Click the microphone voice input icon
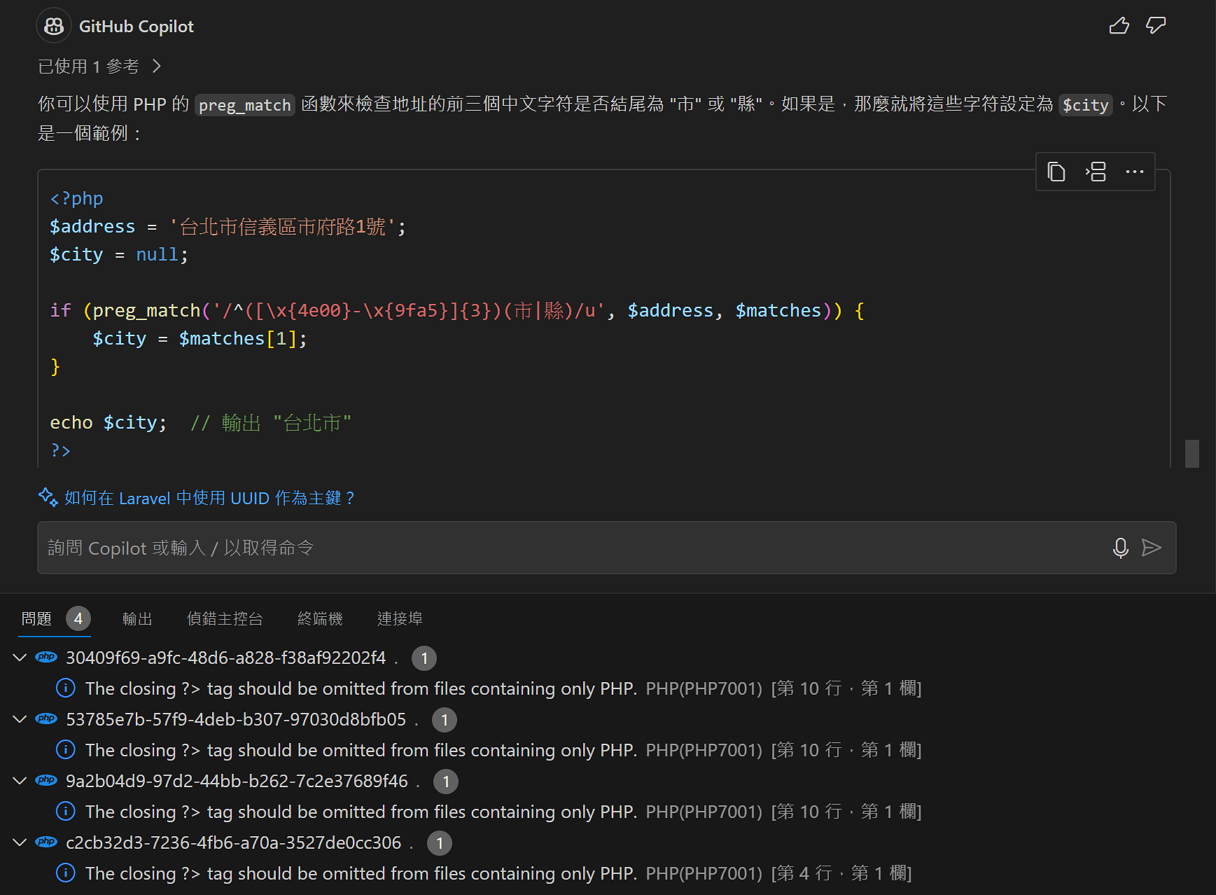This screenshot has width=1216, height=895. tap(1120, 548)
